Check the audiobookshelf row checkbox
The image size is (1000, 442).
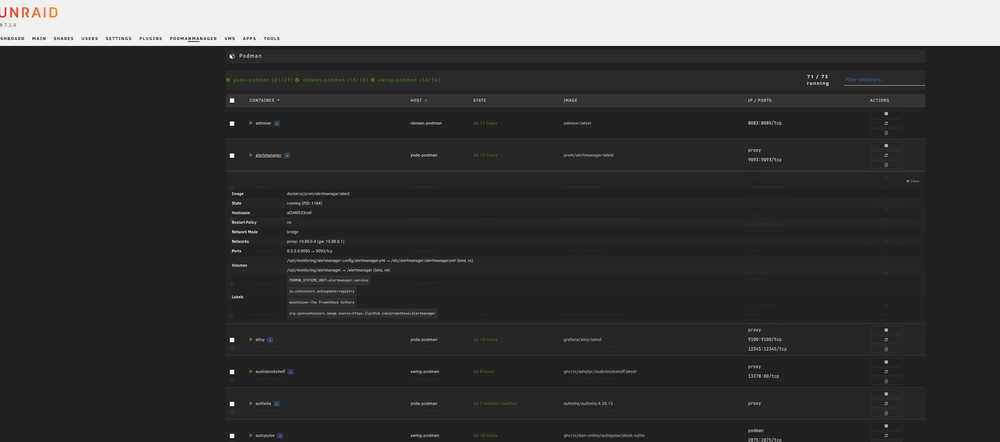point(232,372)
